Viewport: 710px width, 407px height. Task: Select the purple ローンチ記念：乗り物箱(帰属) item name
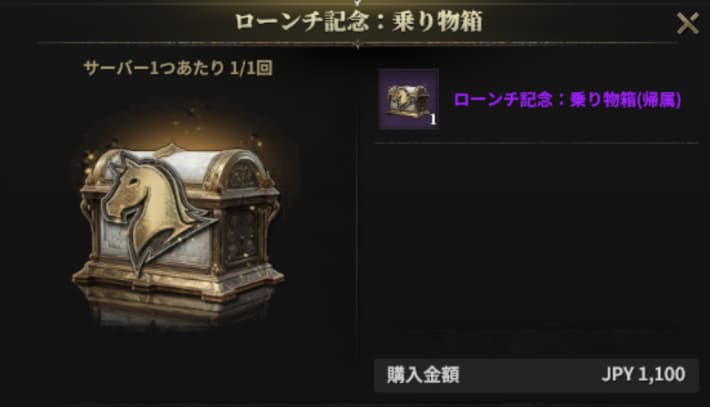pyautogui.click(x=567, y=100)
